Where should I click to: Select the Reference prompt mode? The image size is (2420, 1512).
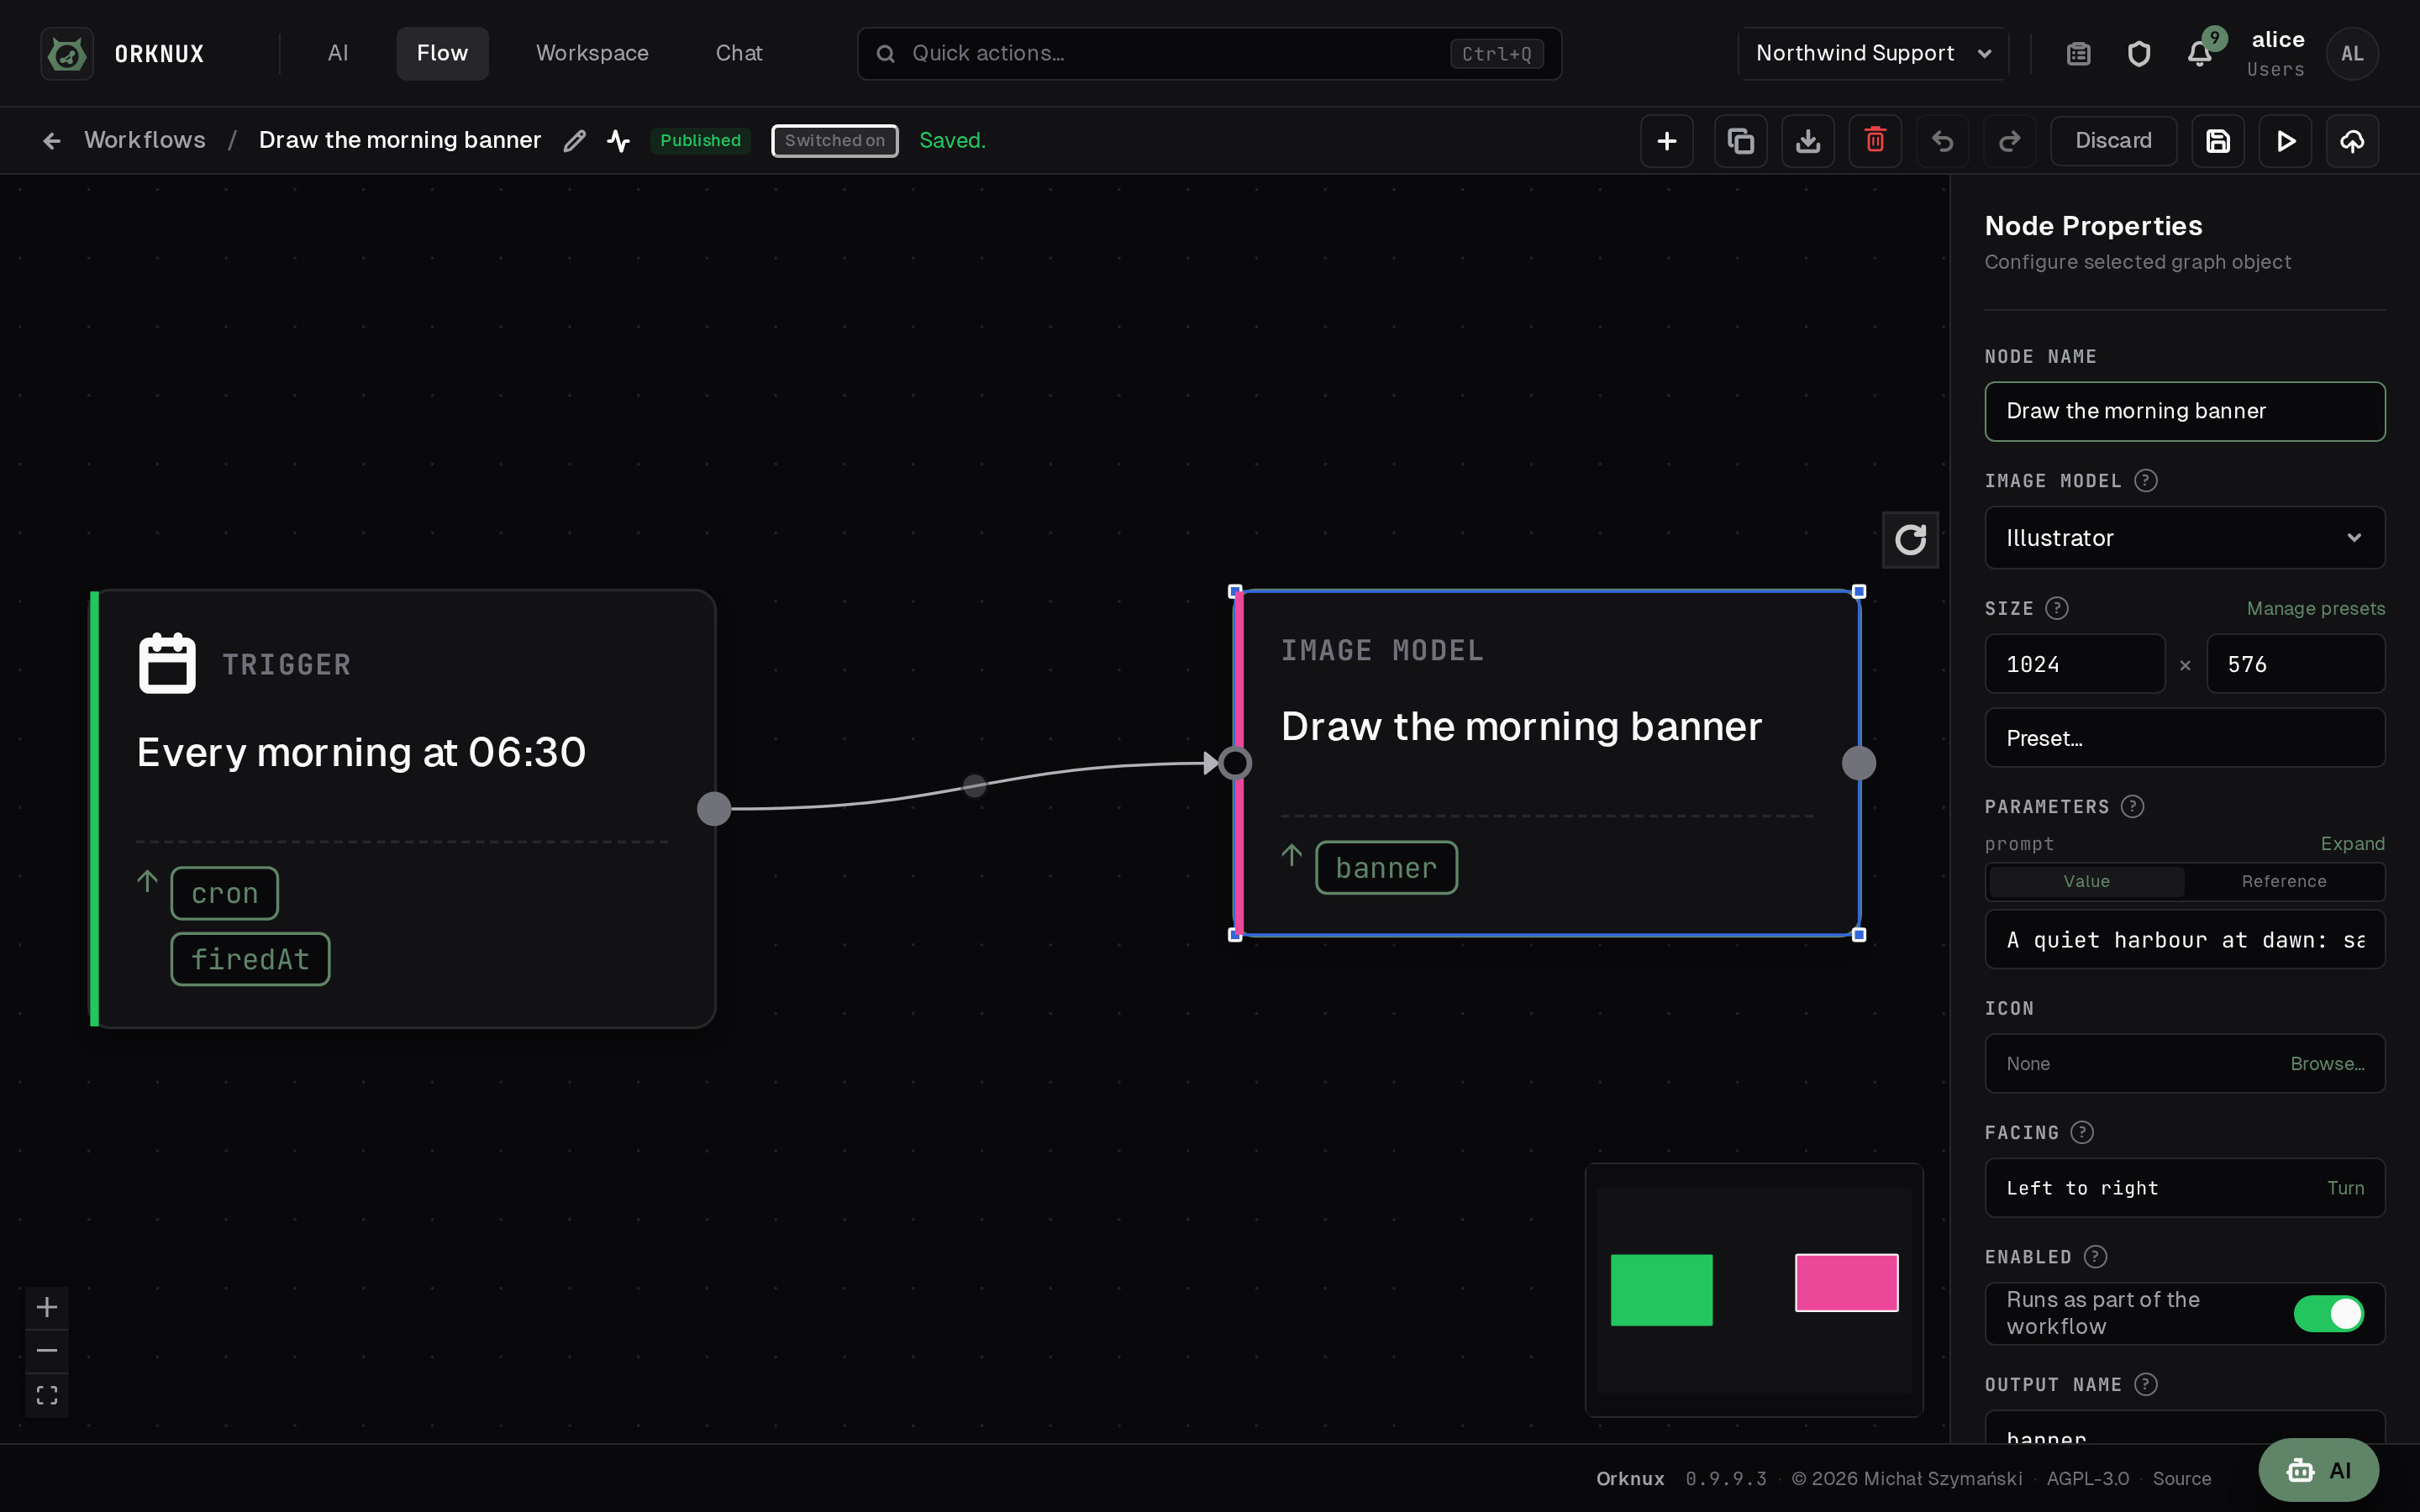click(x=2284, y=881)
